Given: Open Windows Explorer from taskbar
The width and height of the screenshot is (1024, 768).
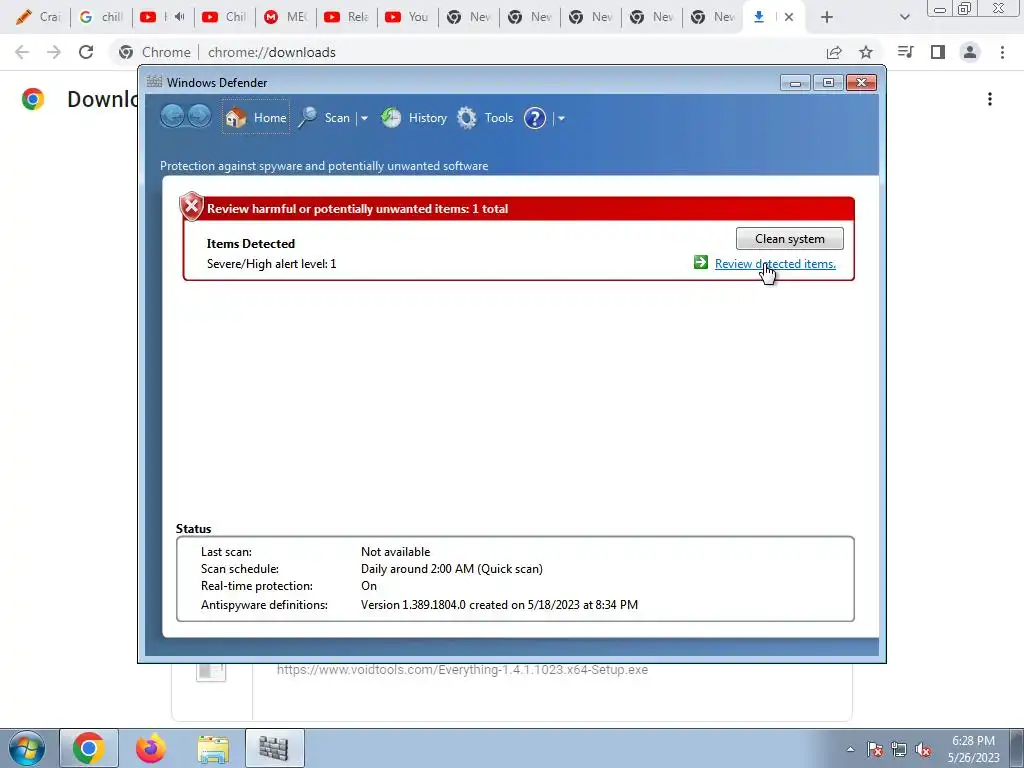Looking at the screenshot, I should [213, 748].
